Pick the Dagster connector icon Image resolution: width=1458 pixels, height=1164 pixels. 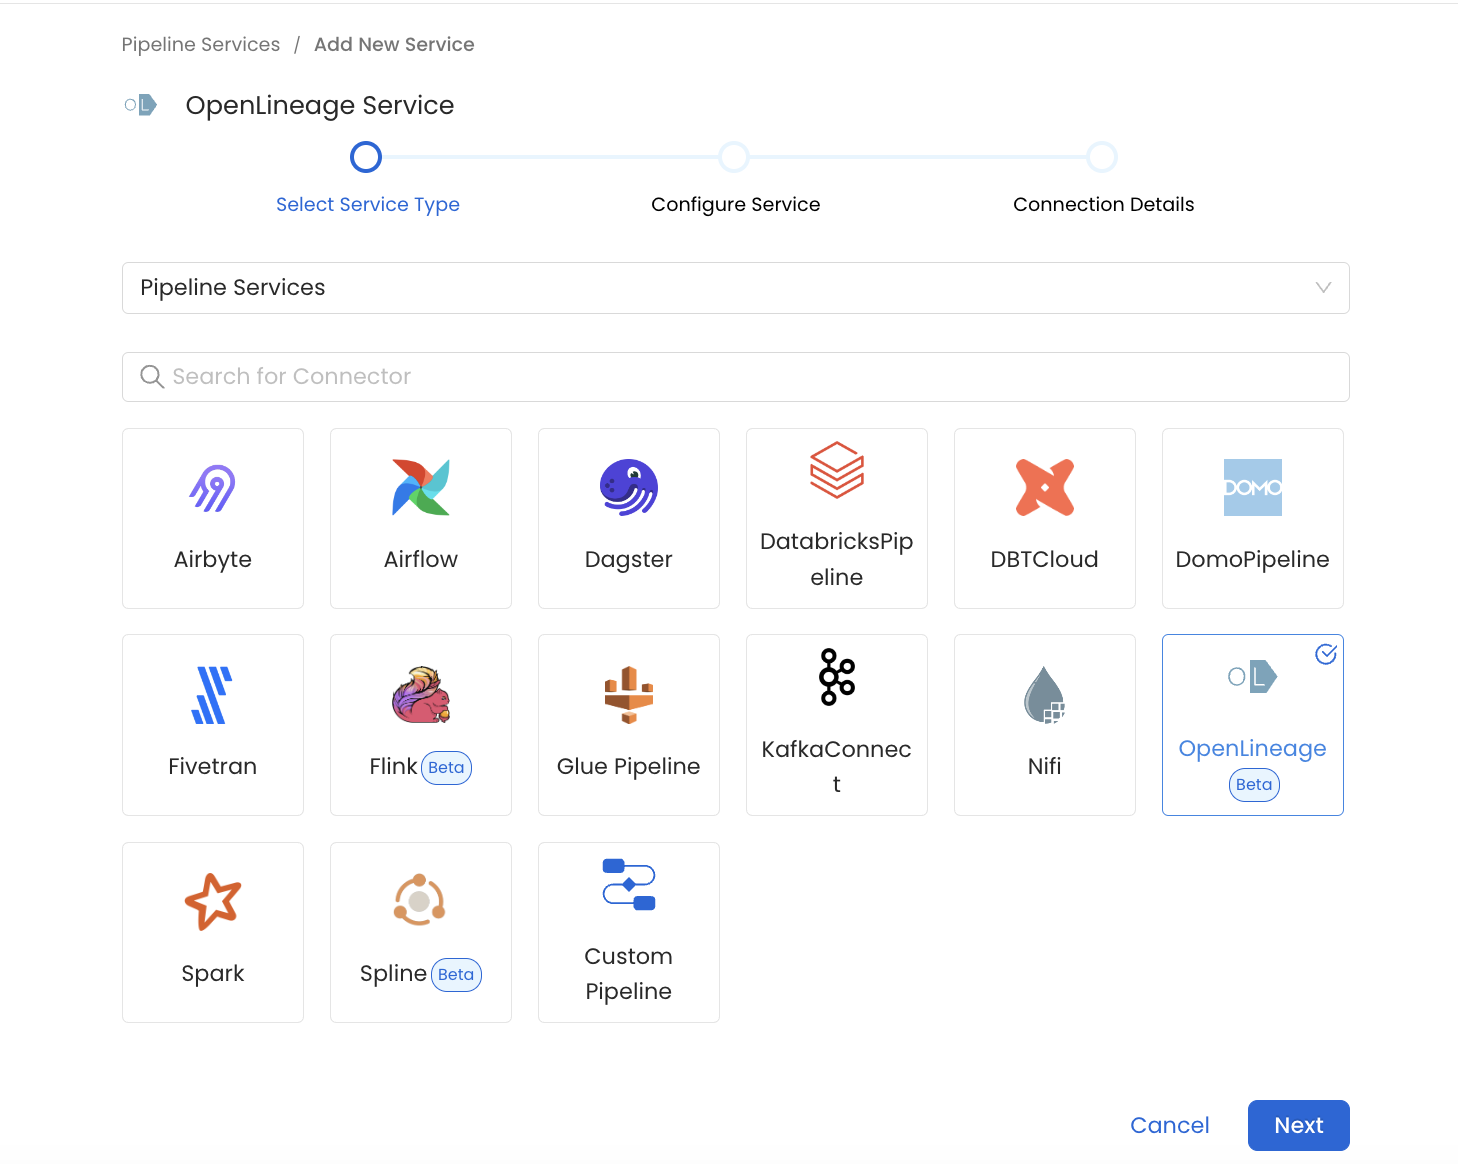point(628,488)
